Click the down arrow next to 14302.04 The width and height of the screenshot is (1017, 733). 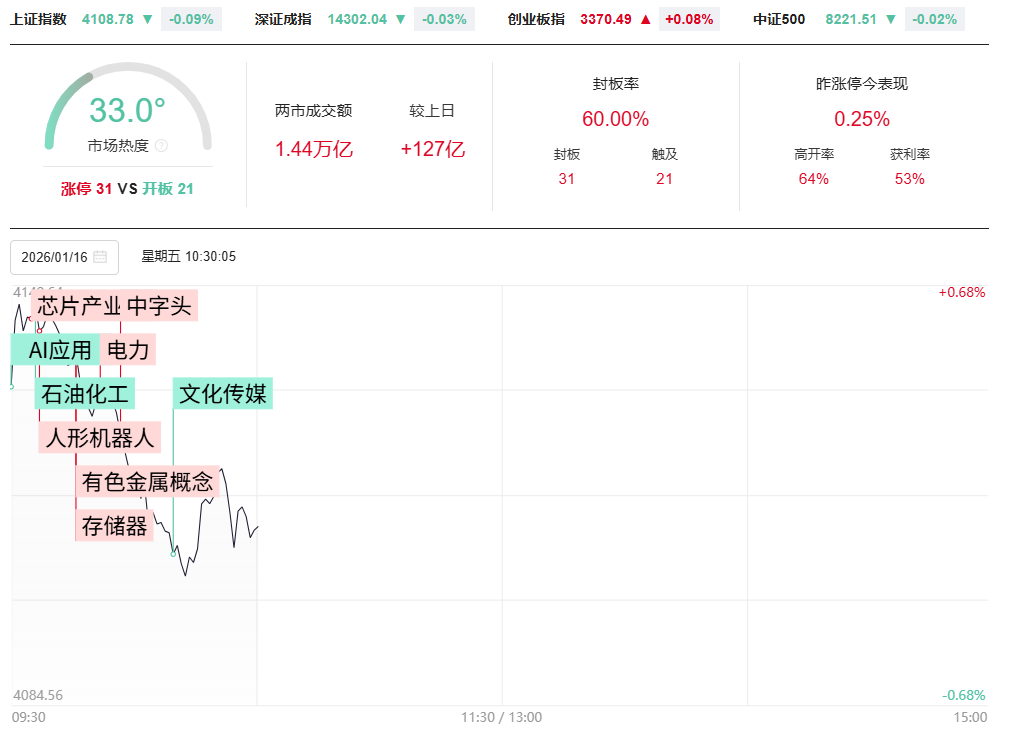click(x=401, y=19)
